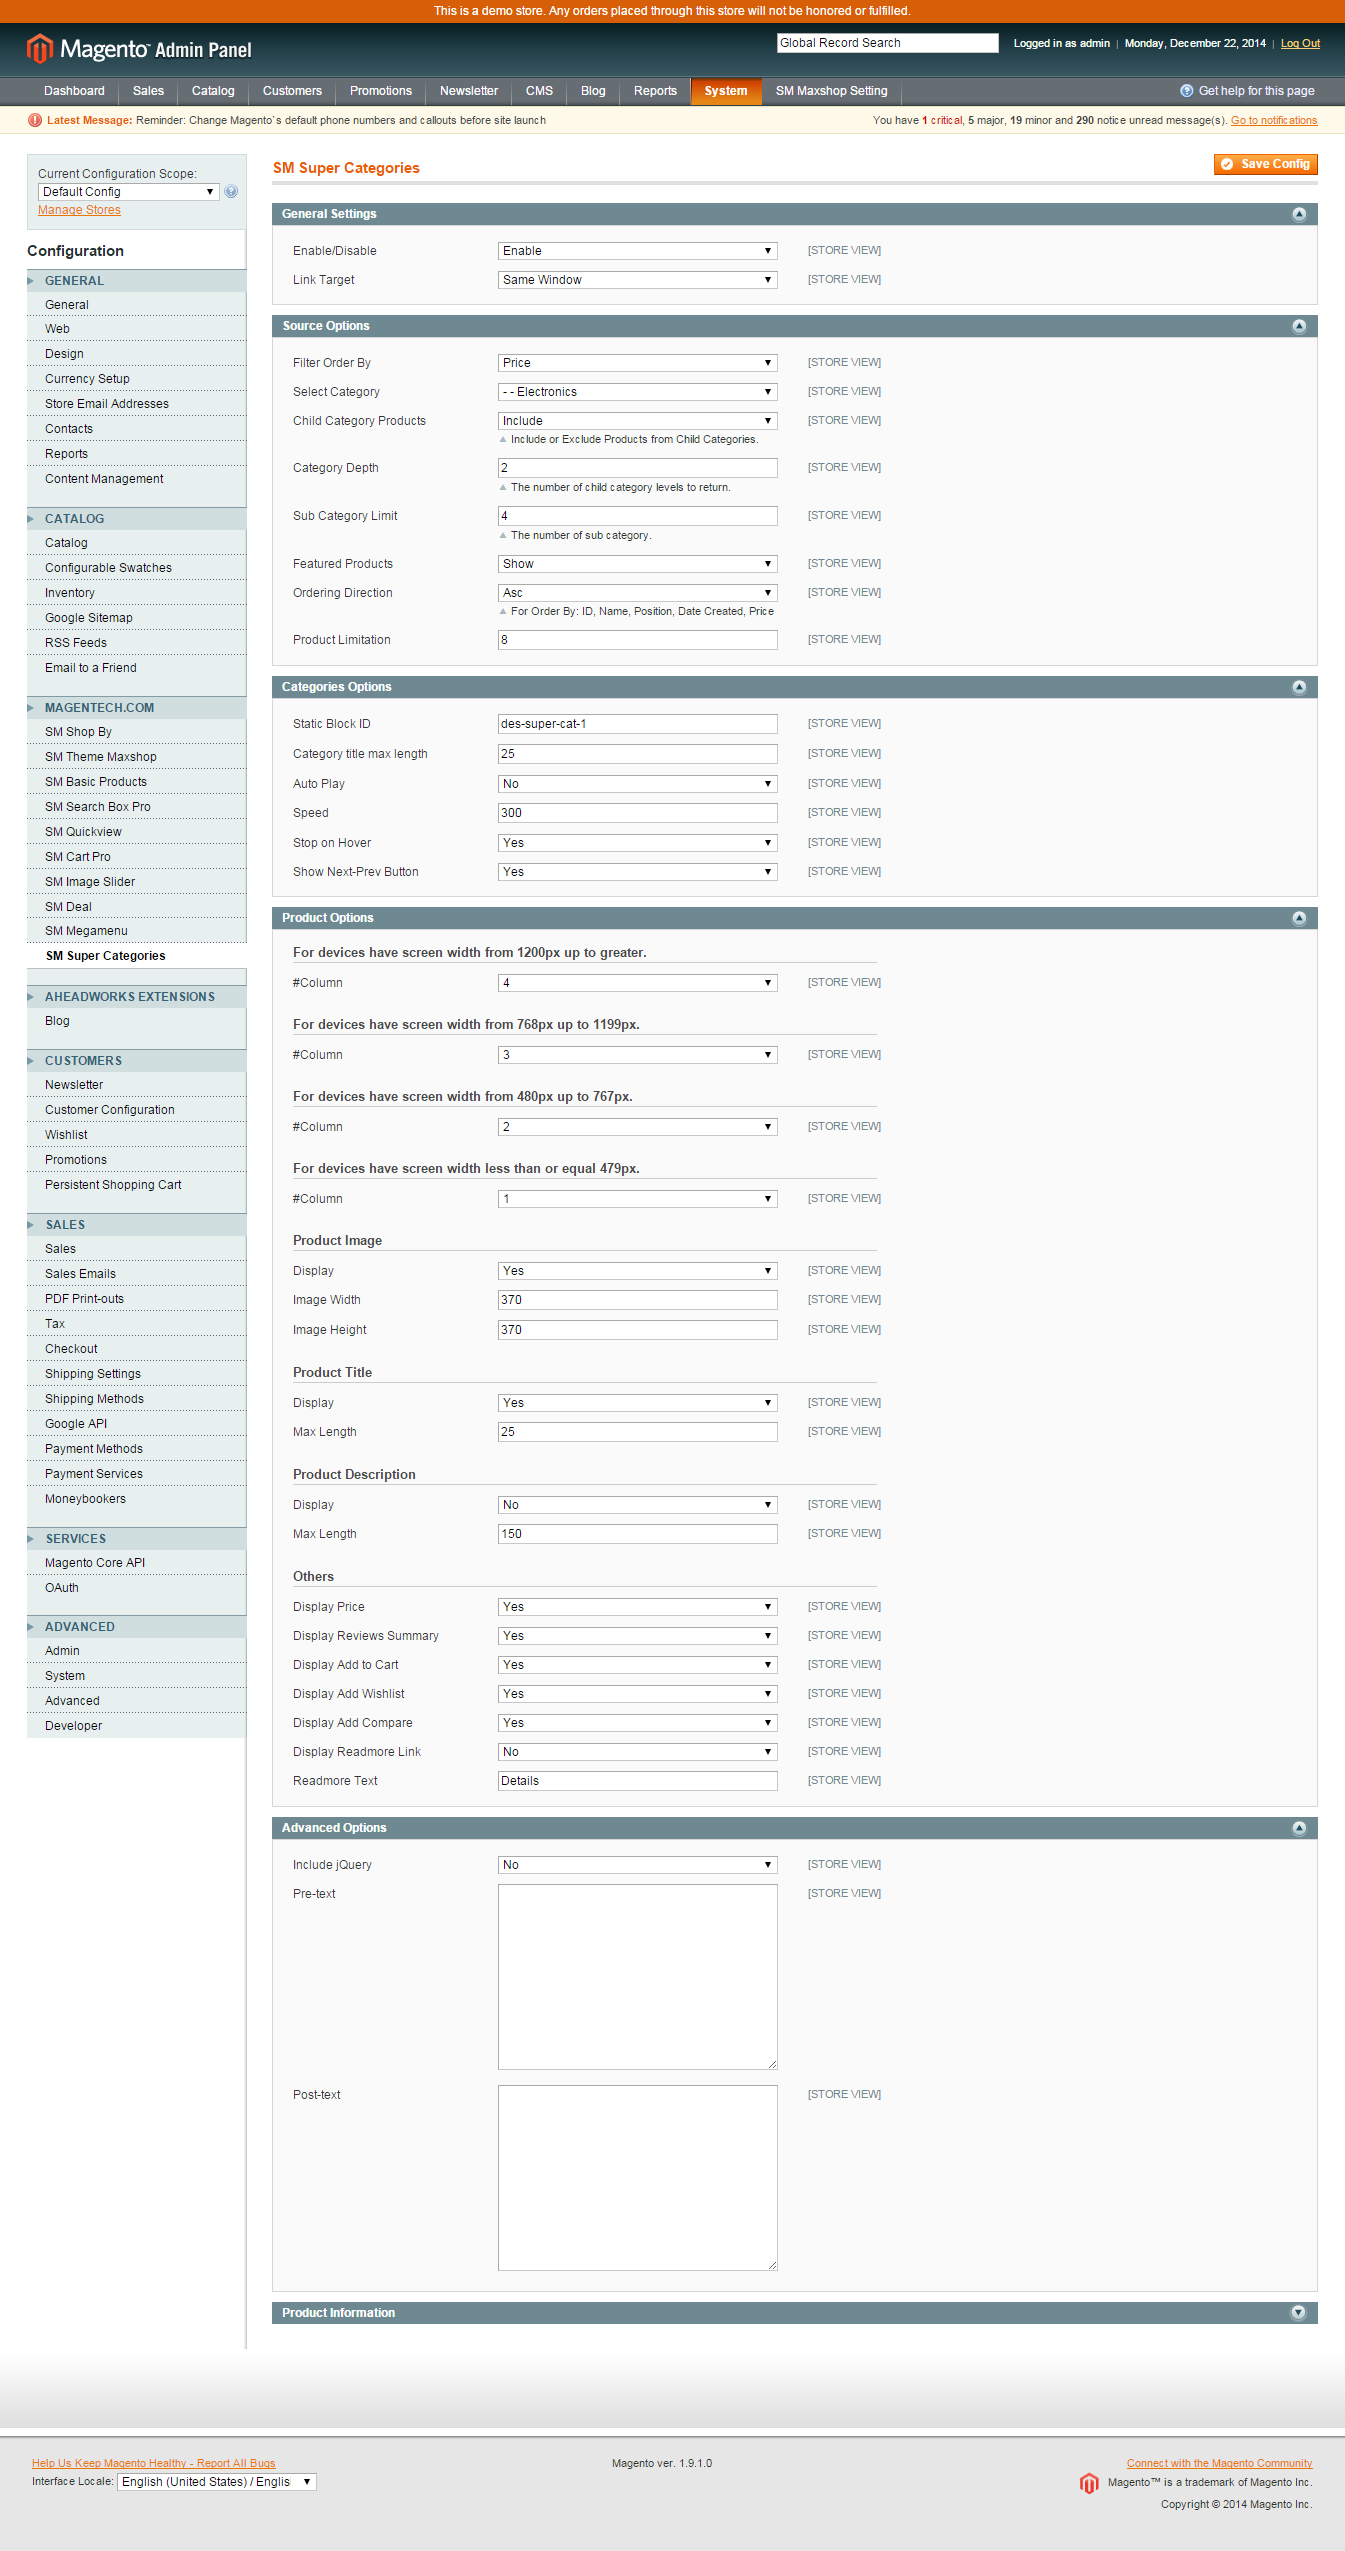Click the Go to notifications link
1345x2551 pixels.
(x=1274, y=121)
